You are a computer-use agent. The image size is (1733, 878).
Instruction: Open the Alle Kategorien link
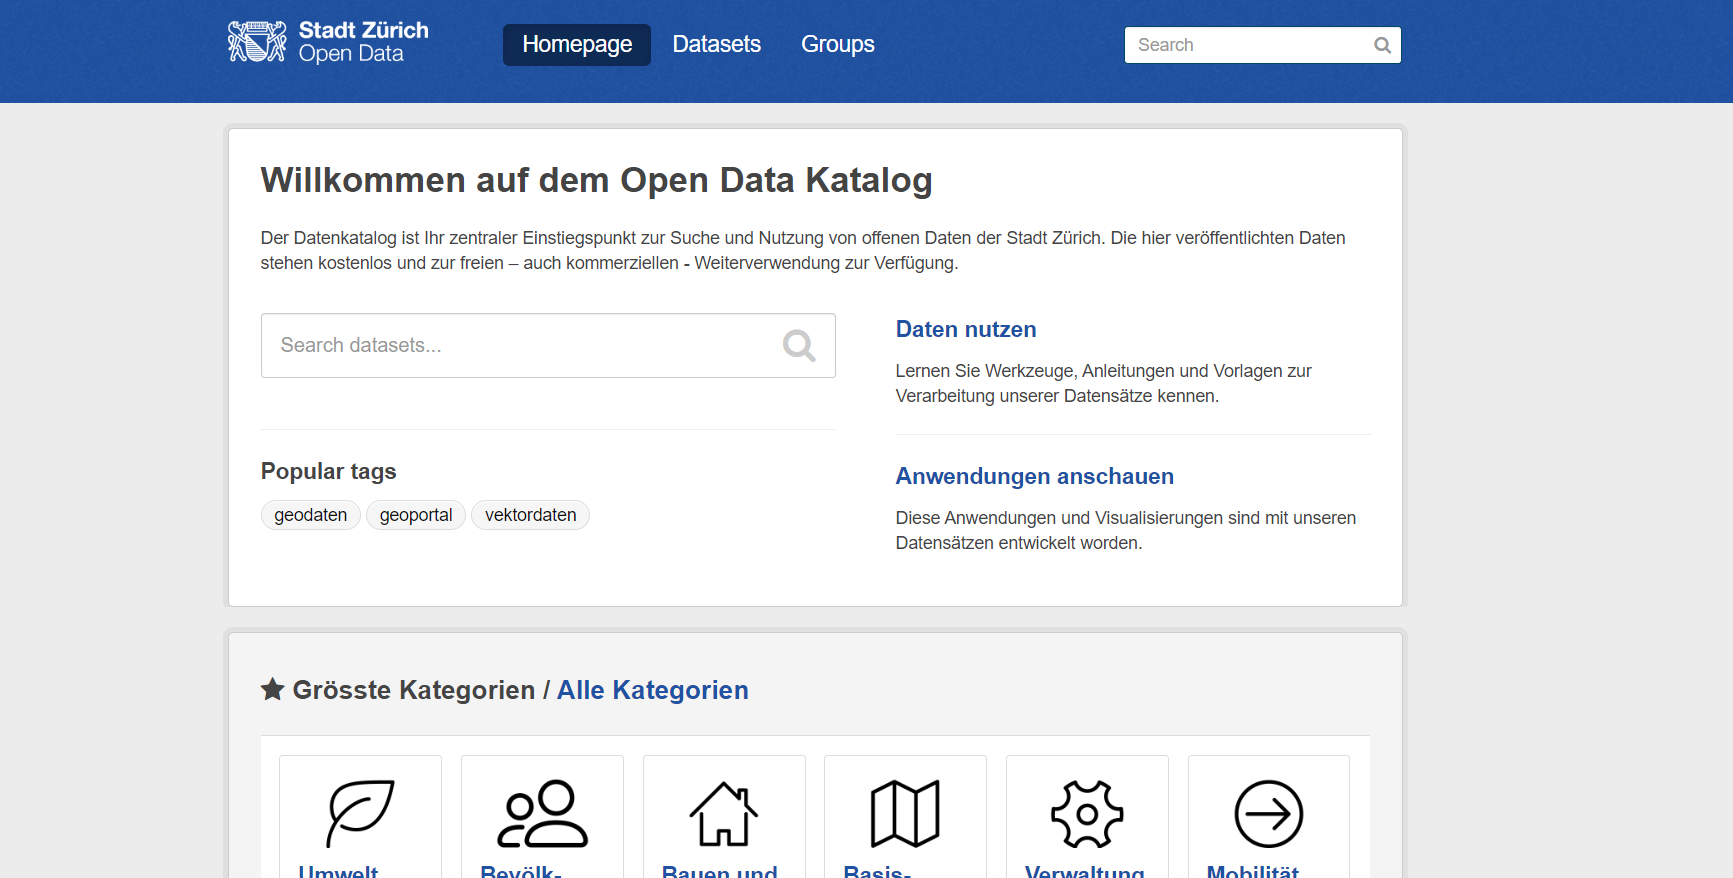coord(652,690)
